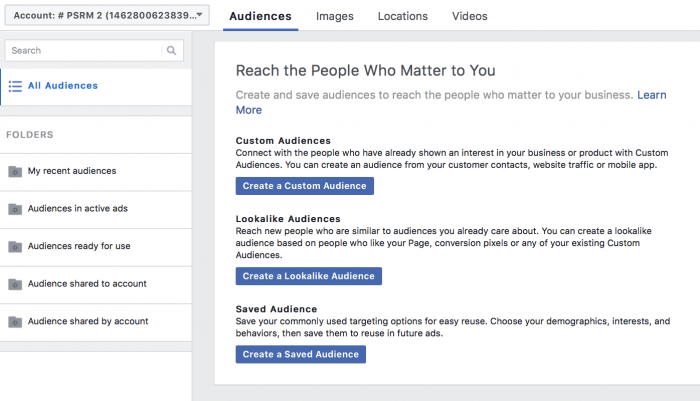Switch to the Images tab
Screen dimensions: 700x401
(x=334, y=16)
